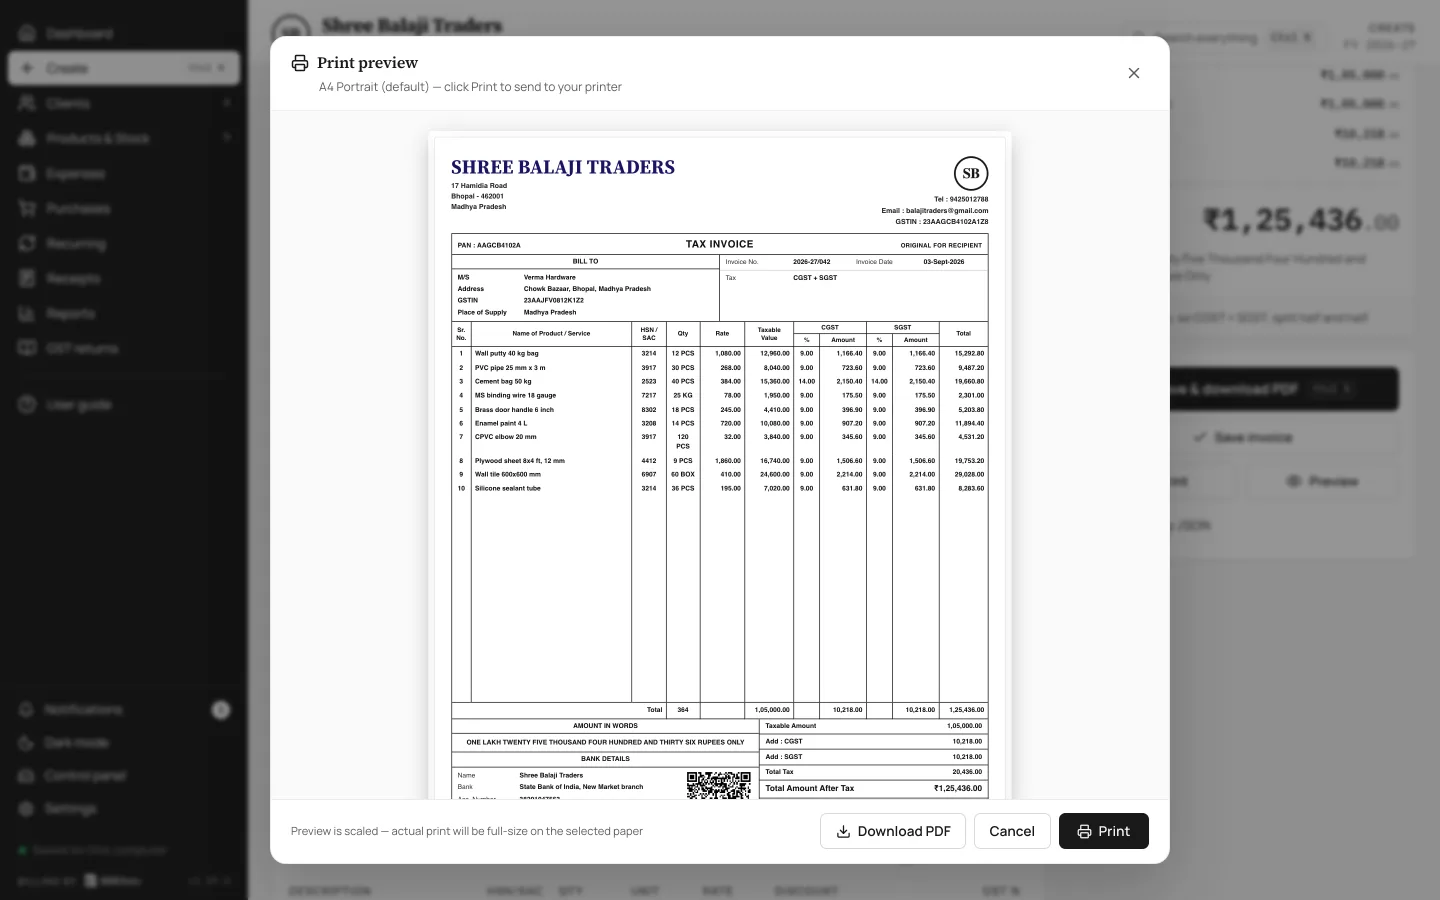This screenshot has width=1440, height=900.
Task: Click download icon inside Download PDF button
Action: (843, 831)
